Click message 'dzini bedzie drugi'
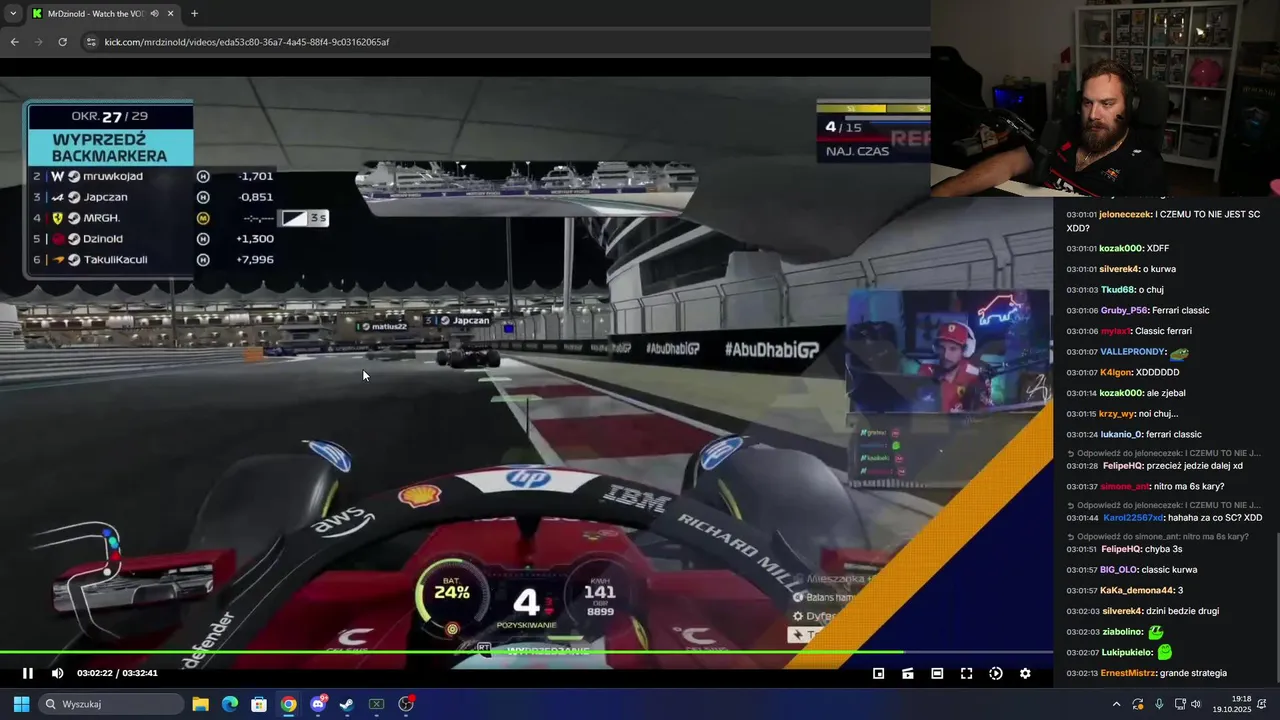The width and height of the screenshot is (1280, 720). tap(1181, 611)
